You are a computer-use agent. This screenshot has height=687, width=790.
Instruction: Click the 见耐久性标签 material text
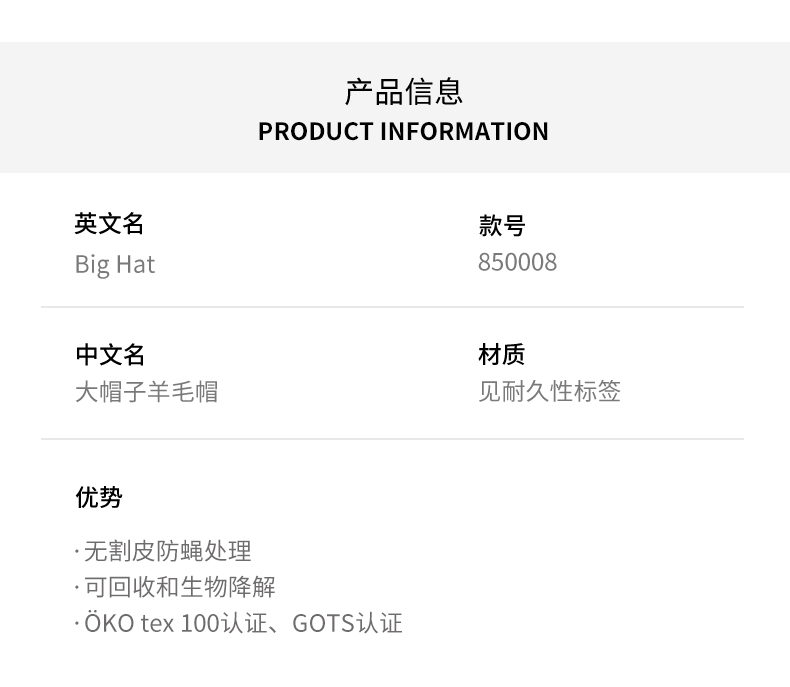[549, 392]
